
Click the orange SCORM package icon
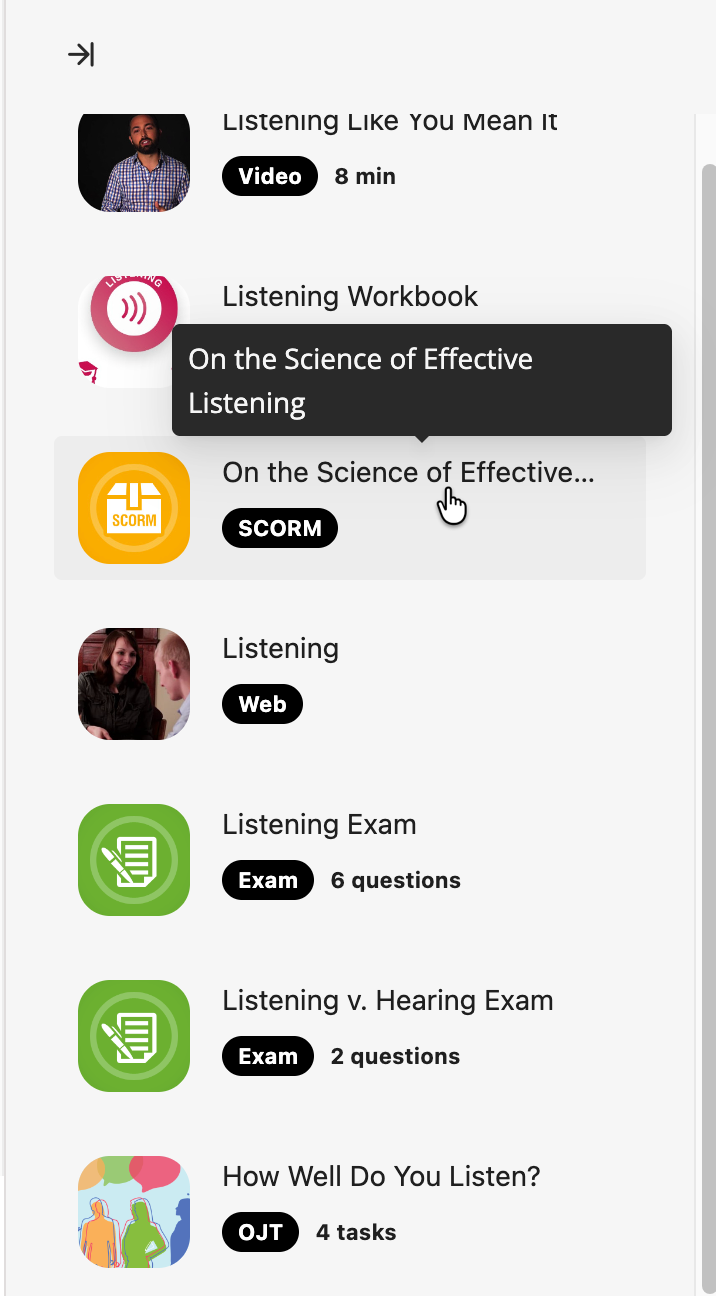coord(134,508)
